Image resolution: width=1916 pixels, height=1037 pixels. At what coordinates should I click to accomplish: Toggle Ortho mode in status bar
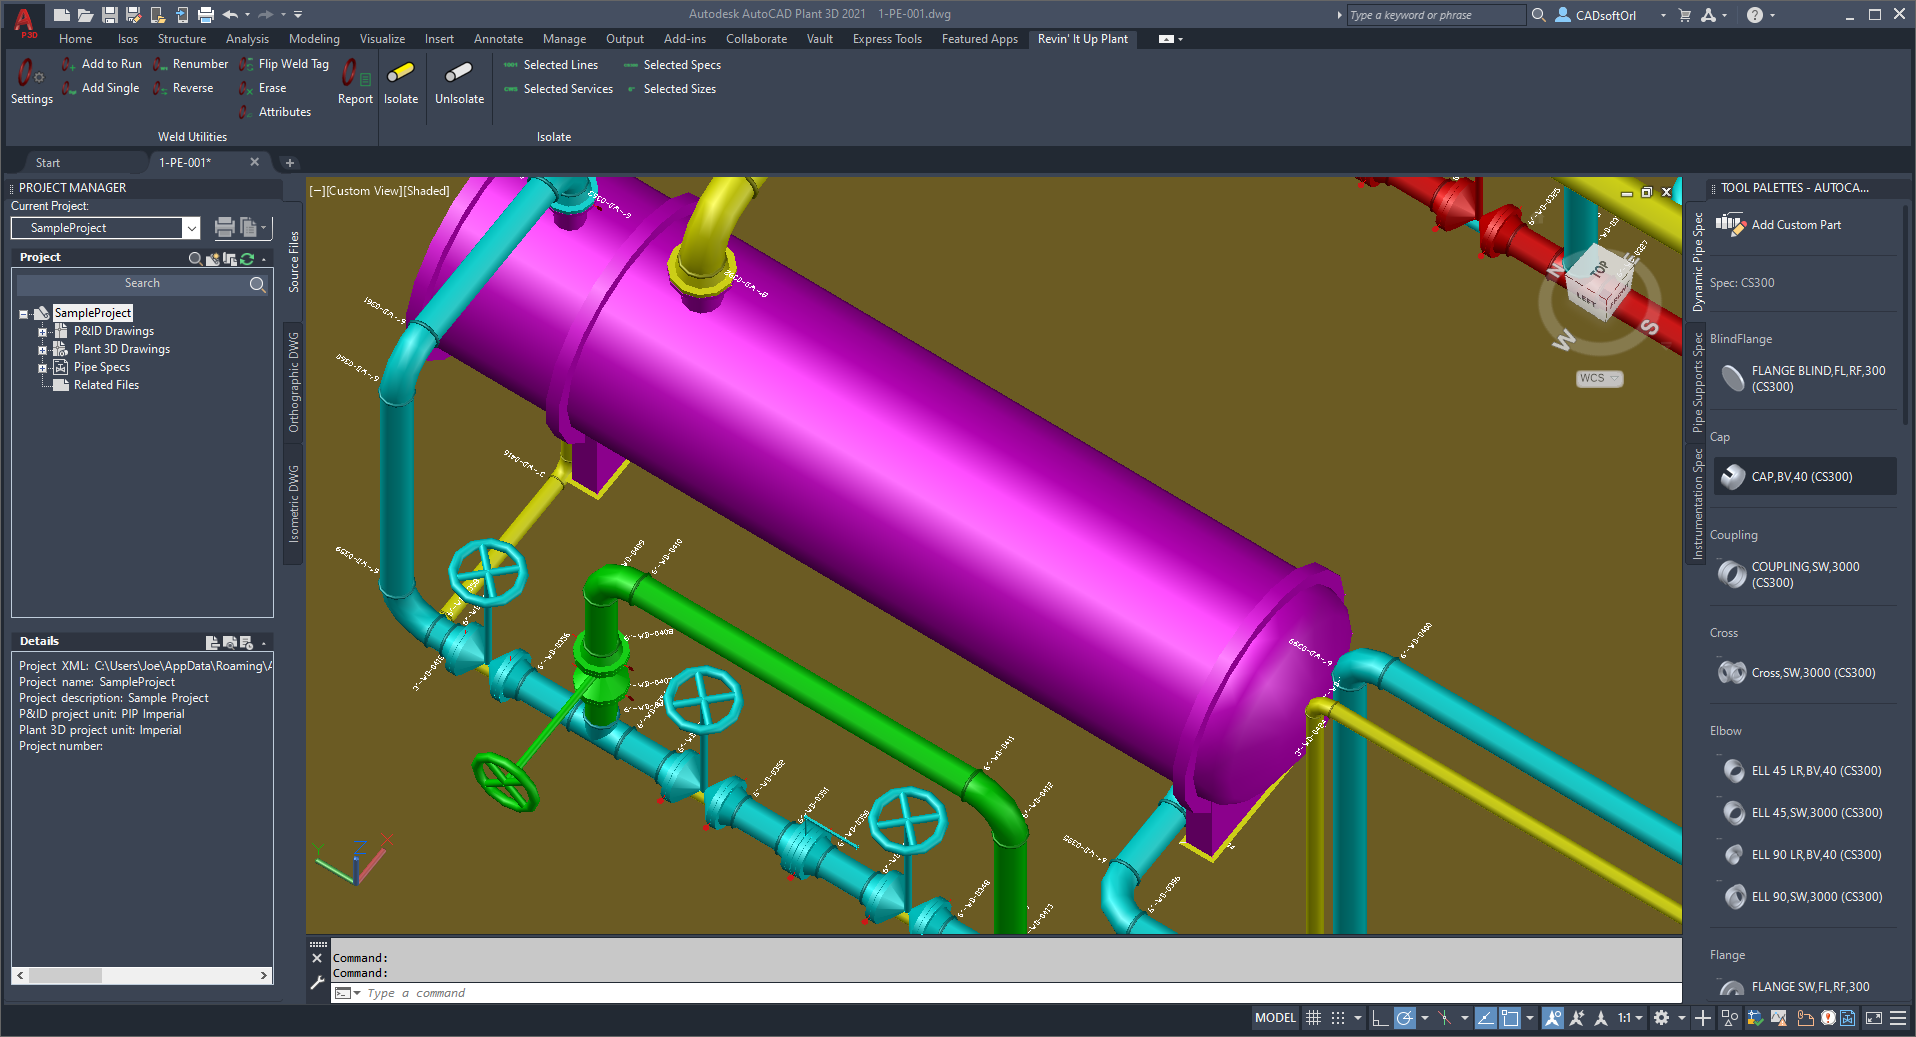point(1380,1018)
